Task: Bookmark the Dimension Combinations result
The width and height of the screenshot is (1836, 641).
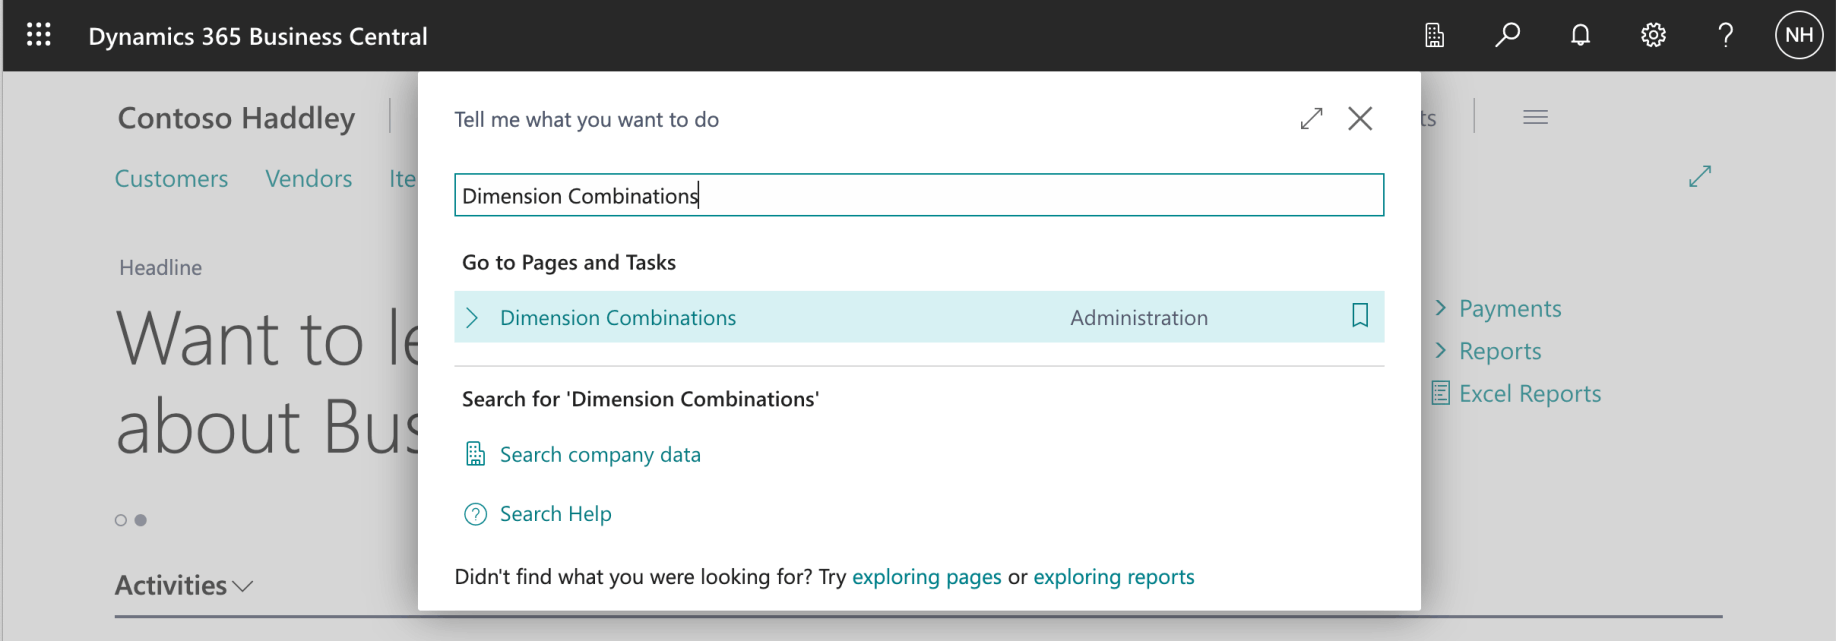Action: (1359, 316)
